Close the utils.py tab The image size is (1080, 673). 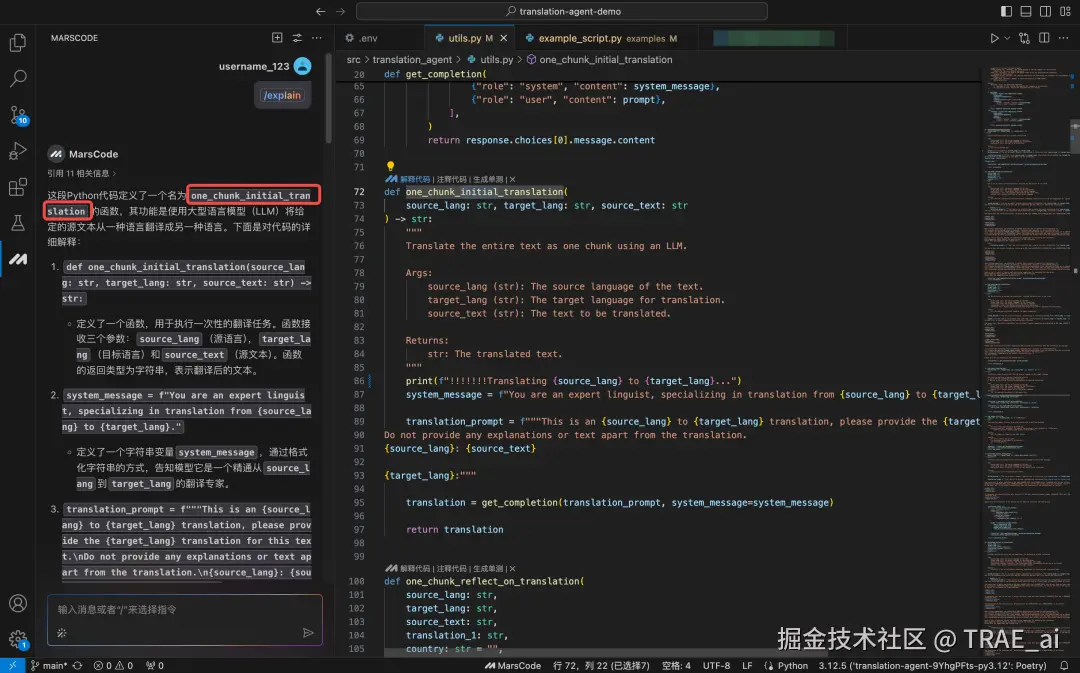click(503, 39)
